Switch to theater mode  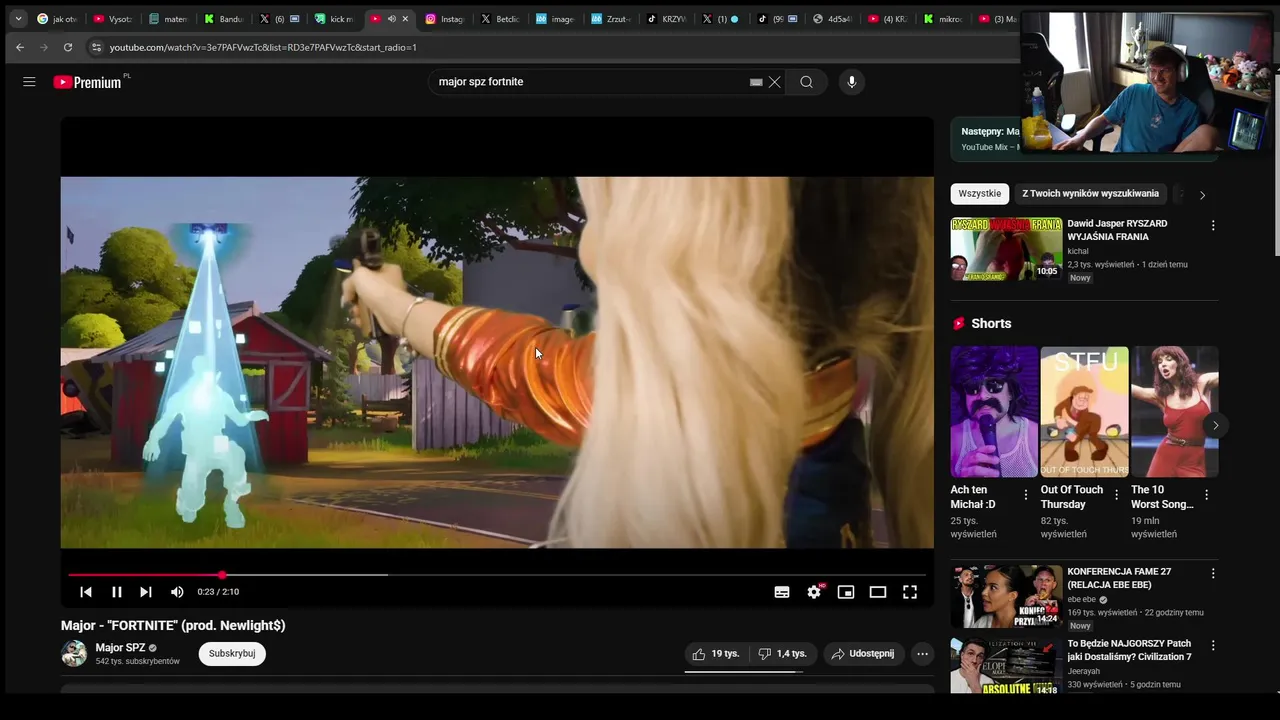point(878,592)
